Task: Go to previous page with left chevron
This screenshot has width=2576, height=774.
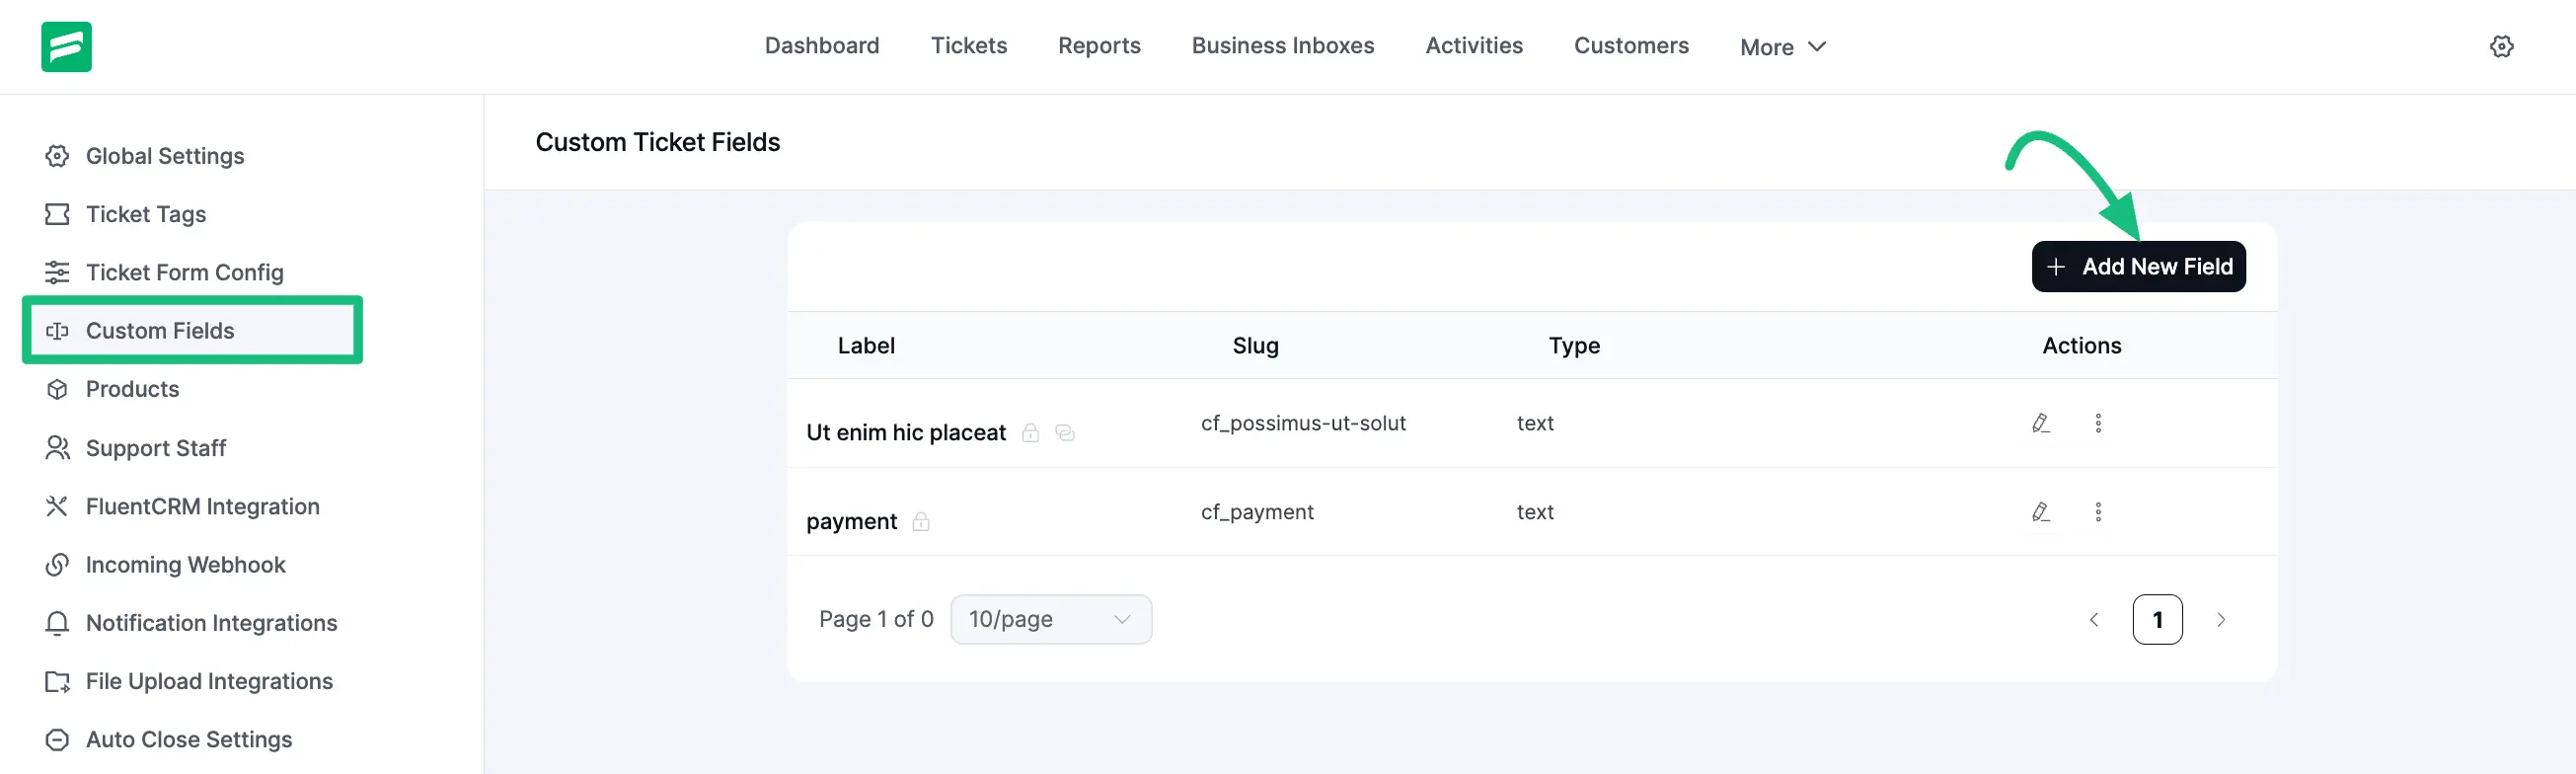Action: [2093, 620]
